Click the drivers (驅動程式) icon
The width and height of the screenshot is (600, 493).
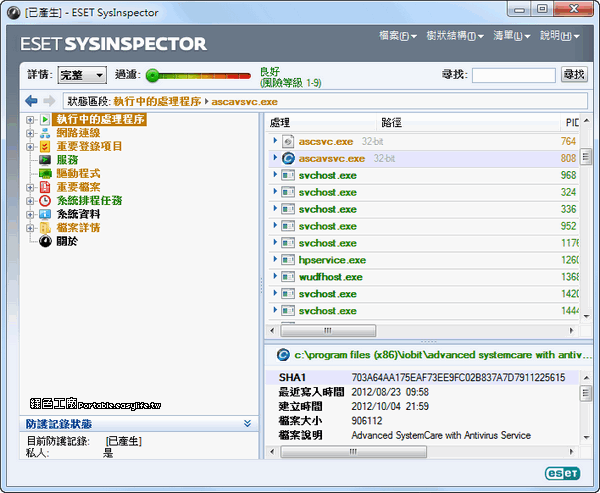pyautogui.click(x=45, y=173)
